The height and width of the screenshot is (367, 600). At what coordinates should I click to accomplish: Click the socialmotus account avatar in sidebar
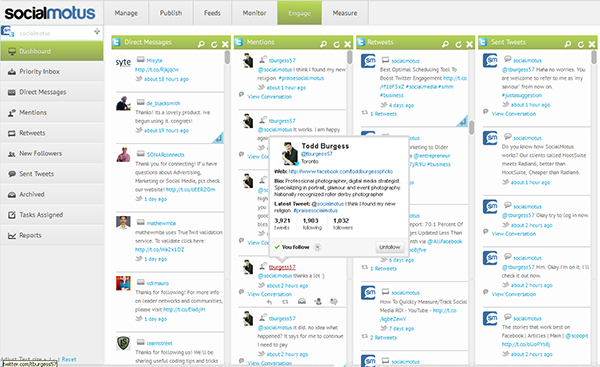click(x=7, y=31)
